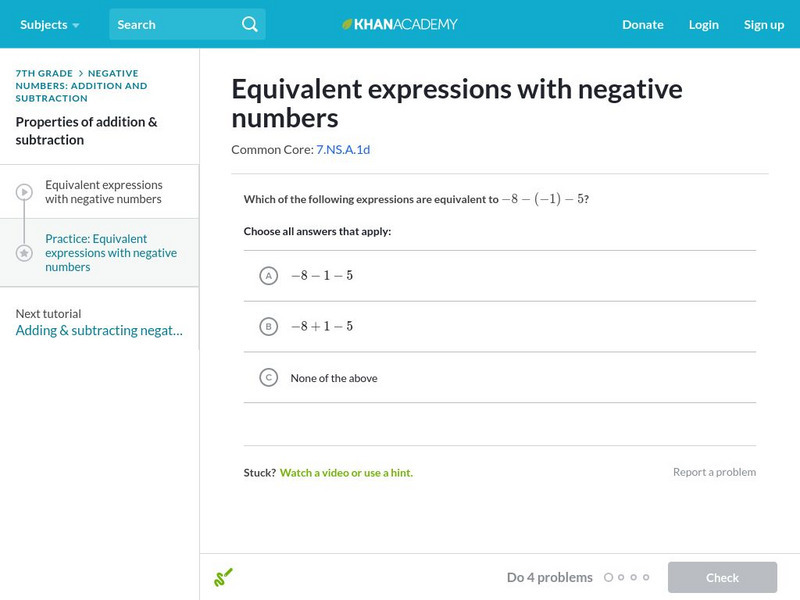
Task: Click Login in the top navigation
Action: 704,24
